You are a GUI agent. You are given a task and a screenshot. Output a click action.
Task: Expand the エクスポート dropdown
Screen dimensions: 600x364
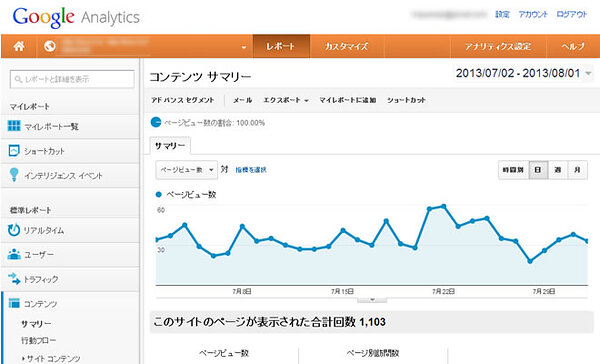coord(285,100)
